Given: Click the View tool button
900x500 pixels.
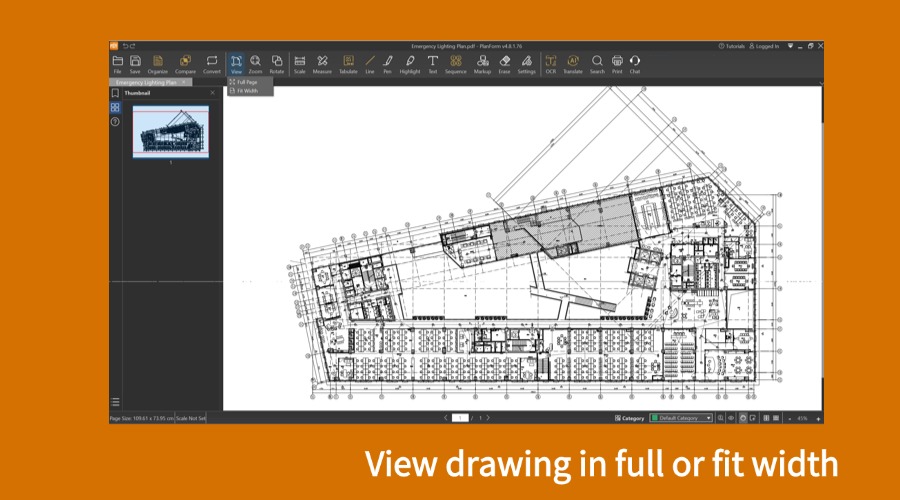Looking at the screenshot, I should point(236,64).
